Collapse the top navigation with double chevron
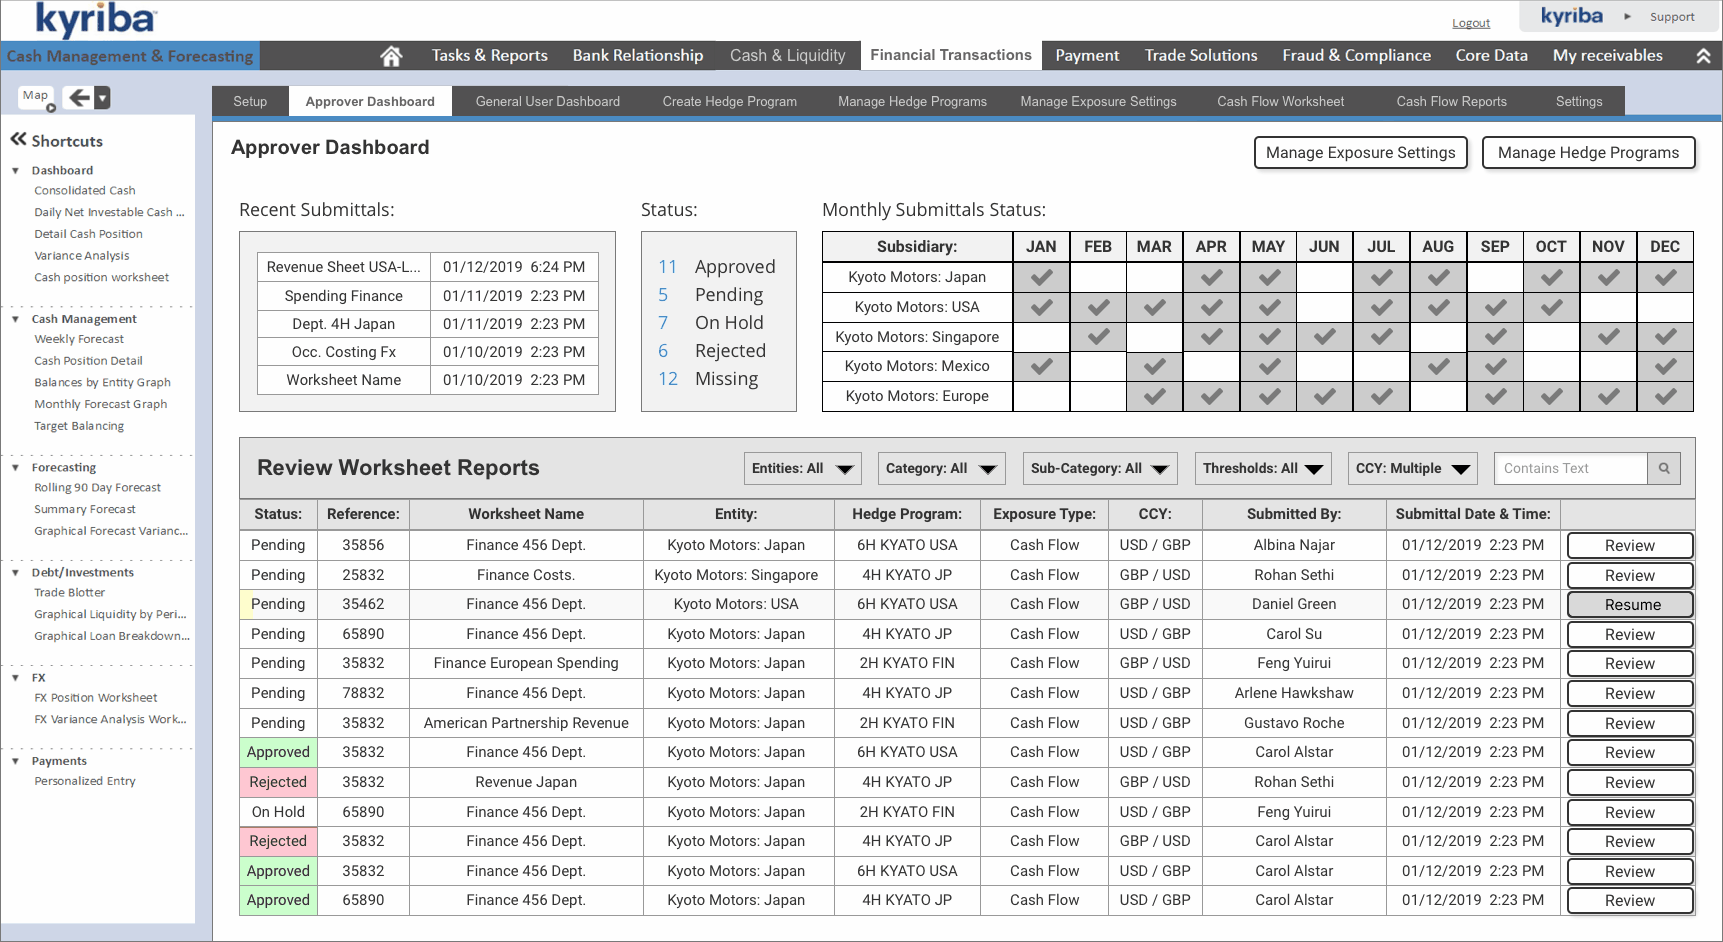 1703,56
